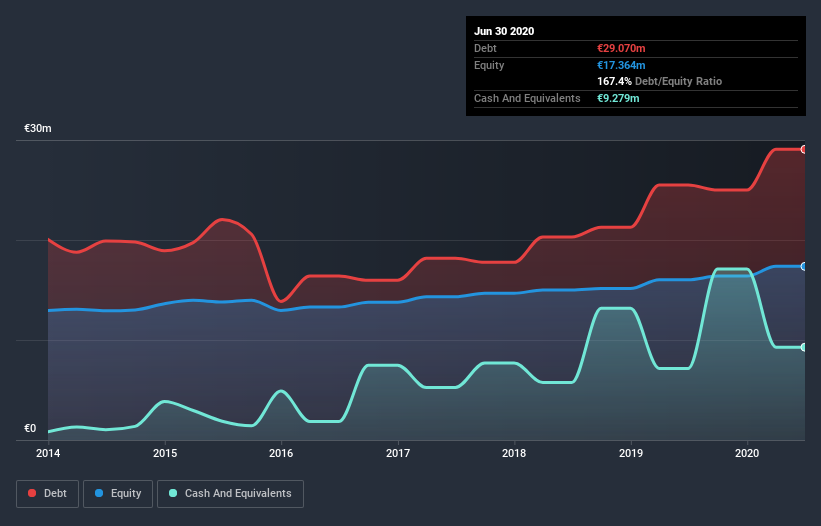Screen dimensions: 821x526
Task: Click the 2020 axis label
Action: point(747,453)
